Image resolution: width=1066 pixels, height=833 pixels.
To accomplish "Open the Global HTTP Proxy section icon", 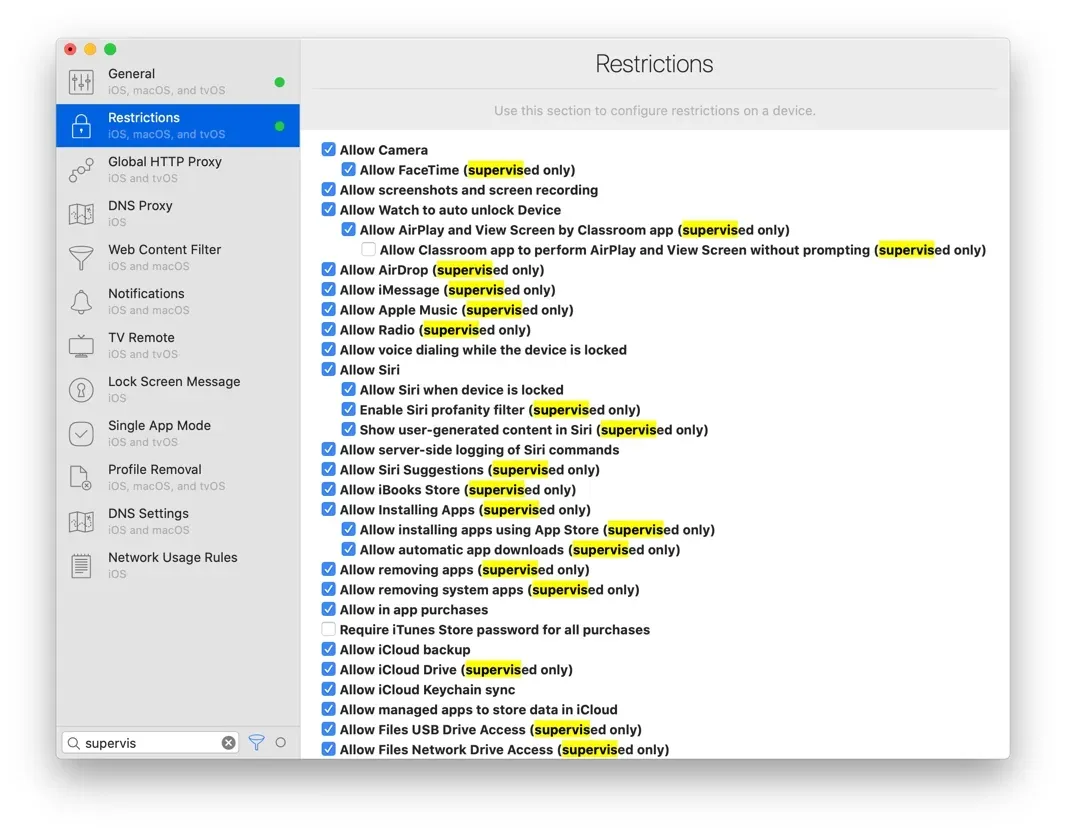I will tap(81, 169).
